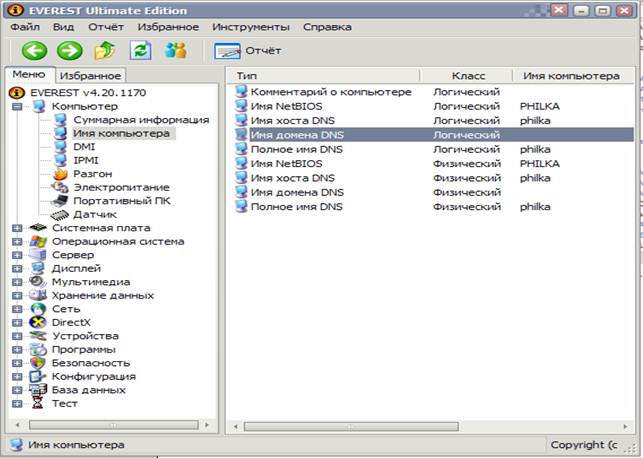Click the EVEREST v4.20.1170 info icon
This screenshot has height=458, width=643.
coord(16,93)
